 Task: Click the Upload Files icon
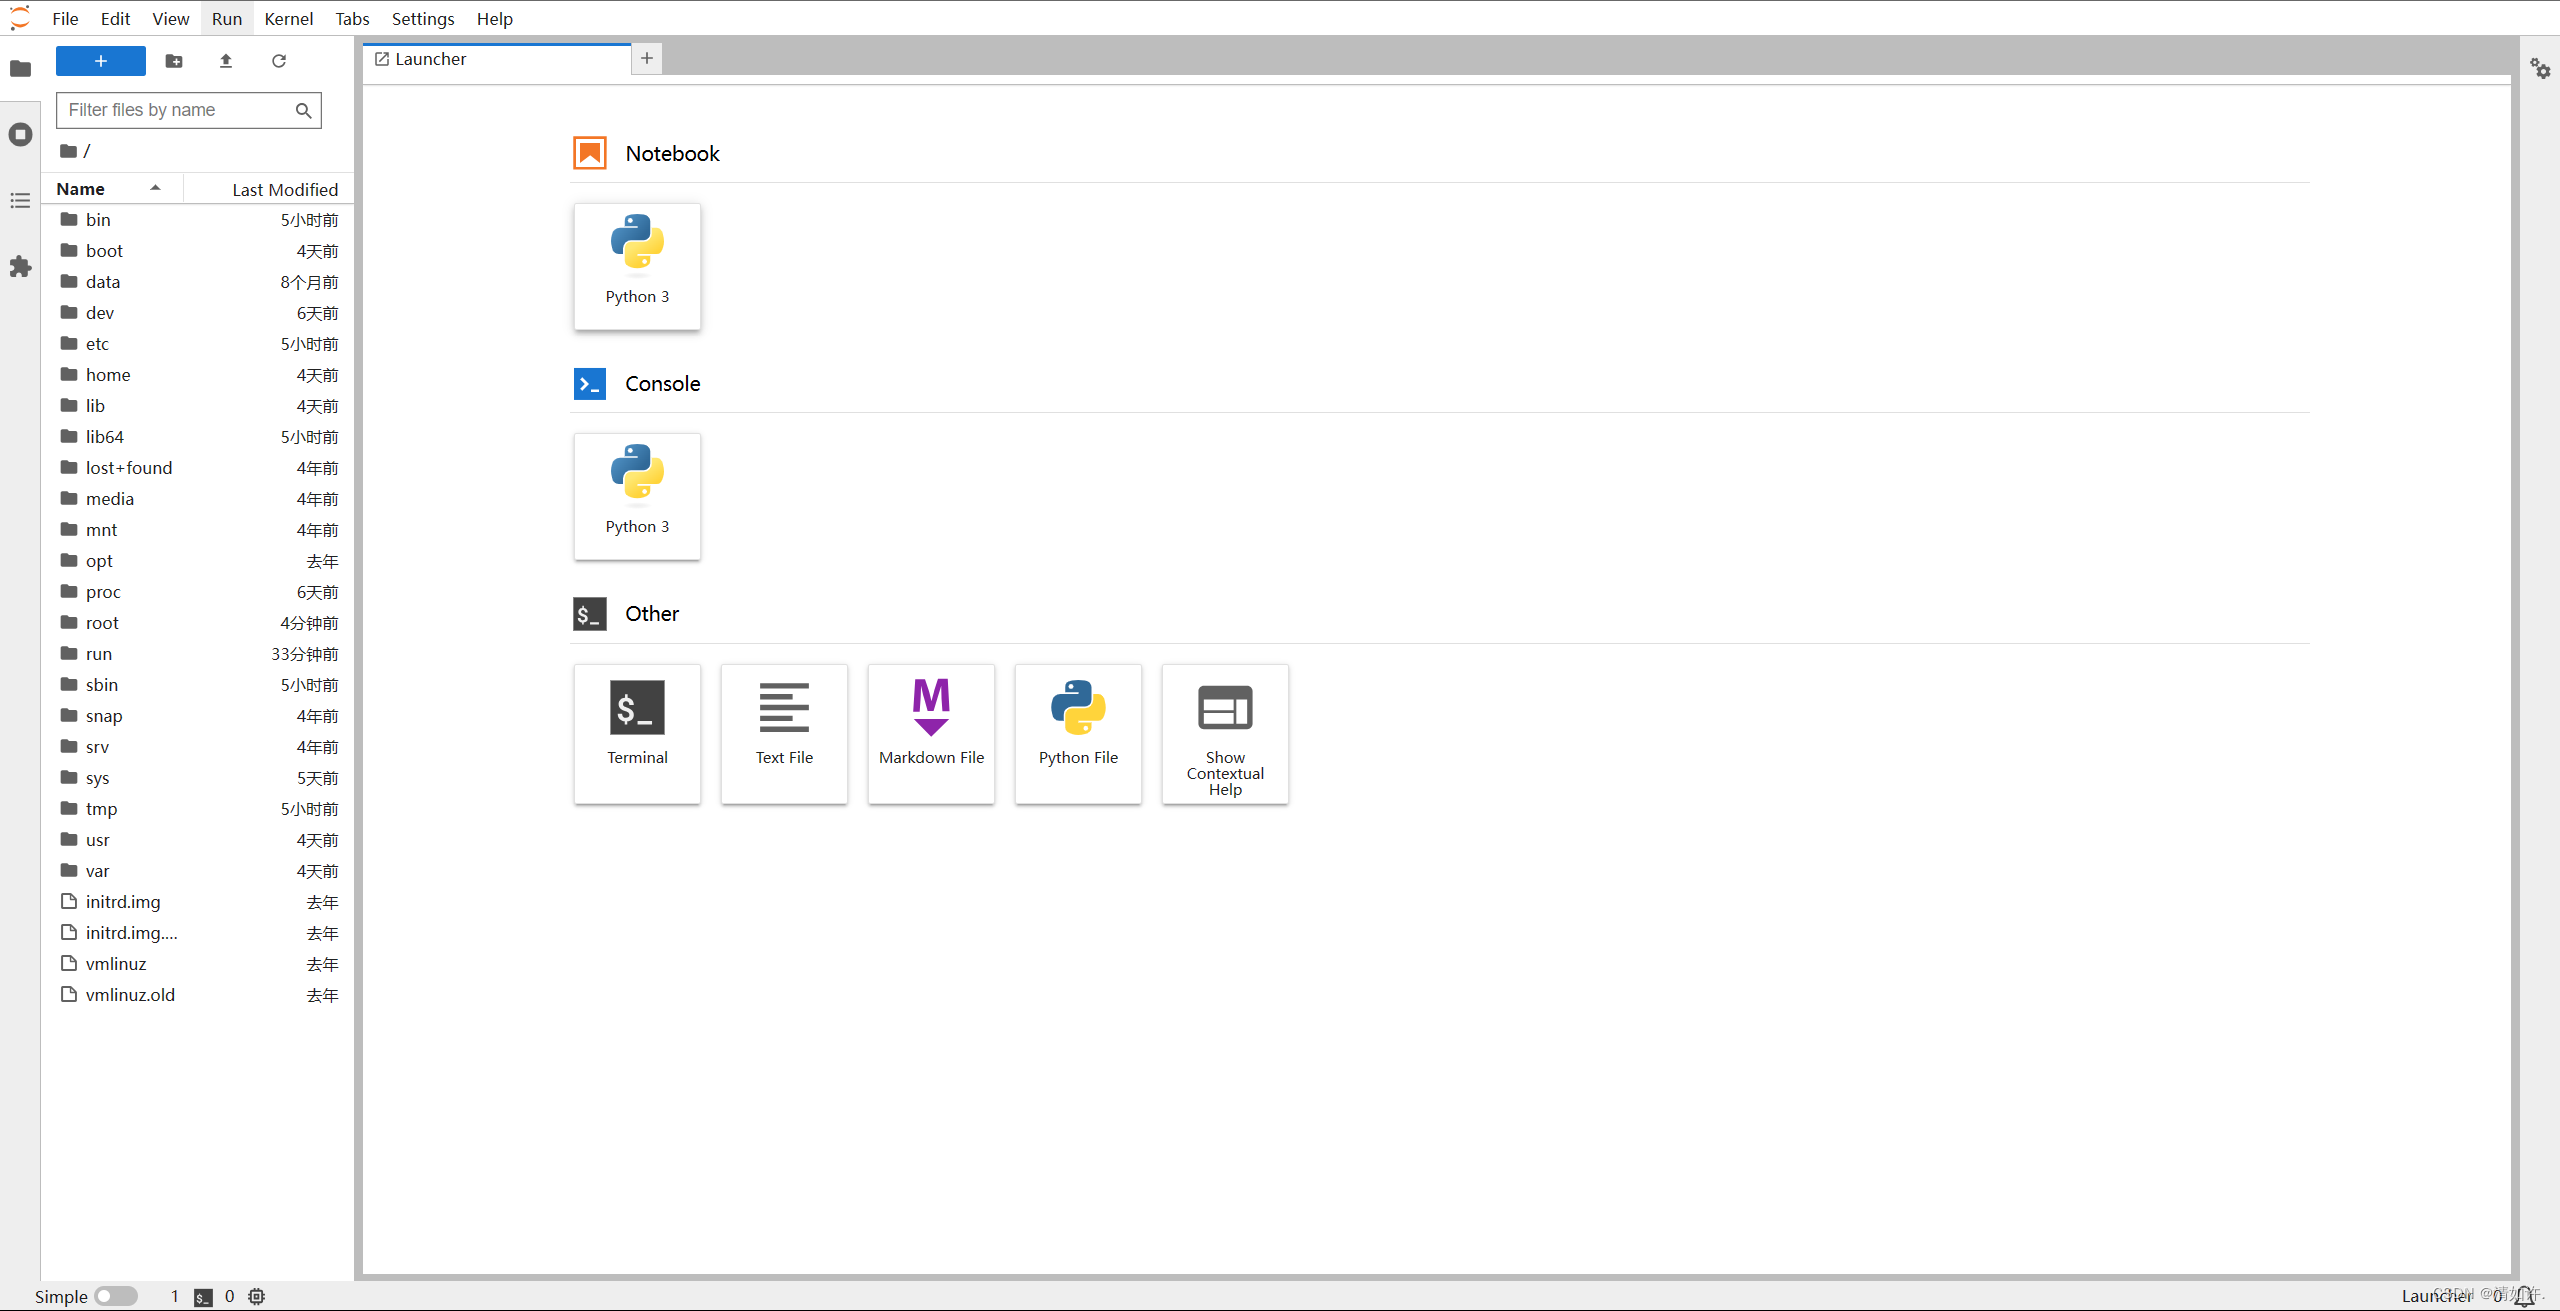(226, 61)
